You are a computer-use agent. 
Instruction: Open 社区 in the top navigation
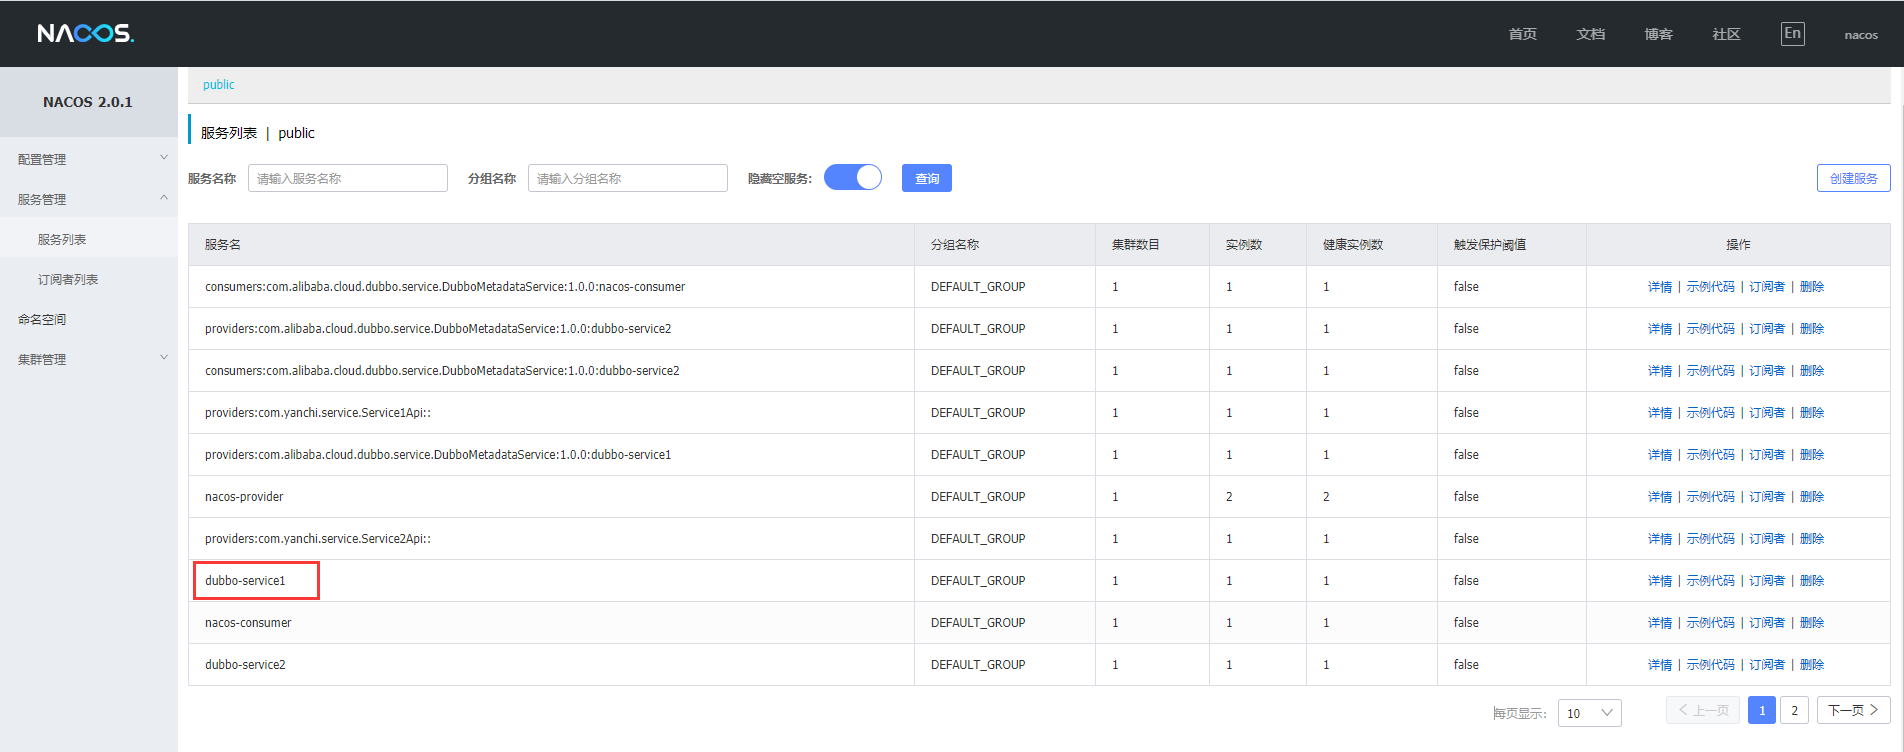click(1727, 34)
